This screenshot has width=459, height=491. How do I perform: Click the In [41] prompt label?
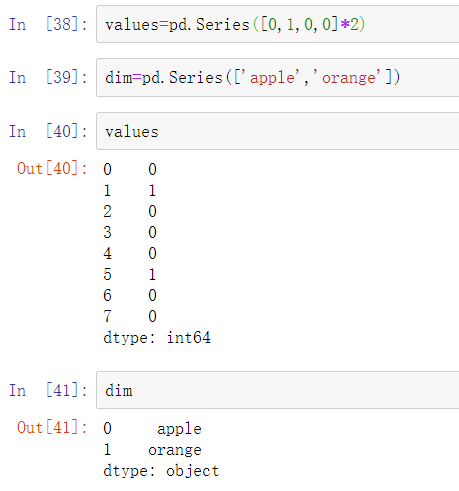(48, 390)
